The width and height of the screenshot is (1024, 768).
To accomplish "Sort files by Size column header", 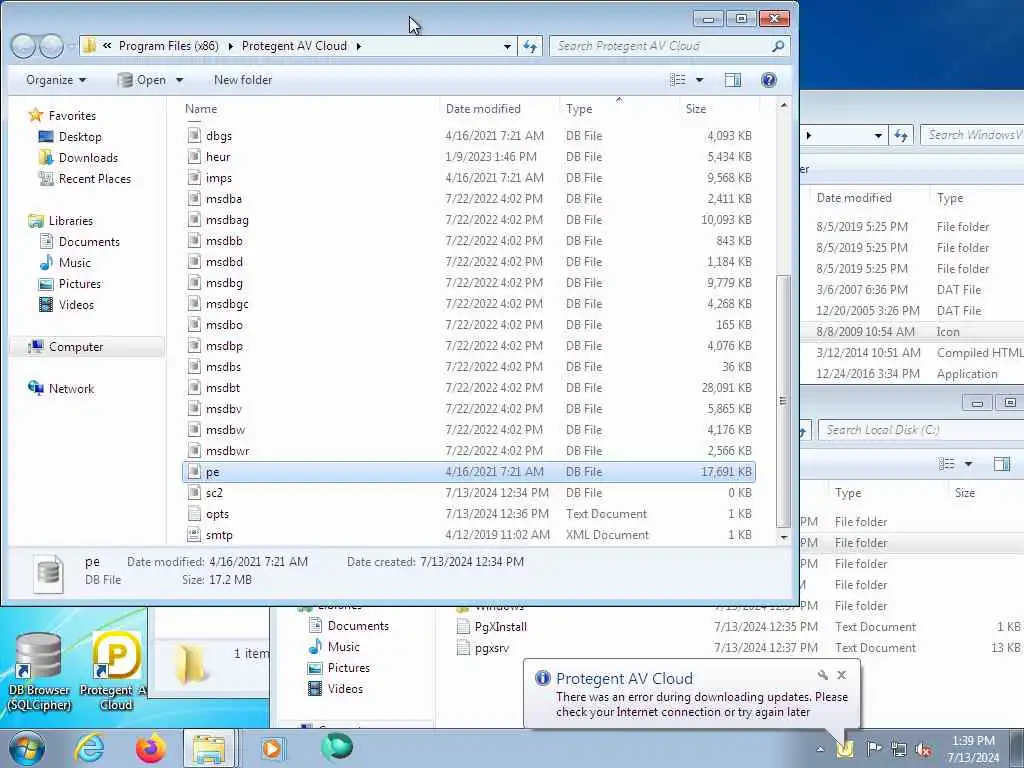I will [718, 109].
